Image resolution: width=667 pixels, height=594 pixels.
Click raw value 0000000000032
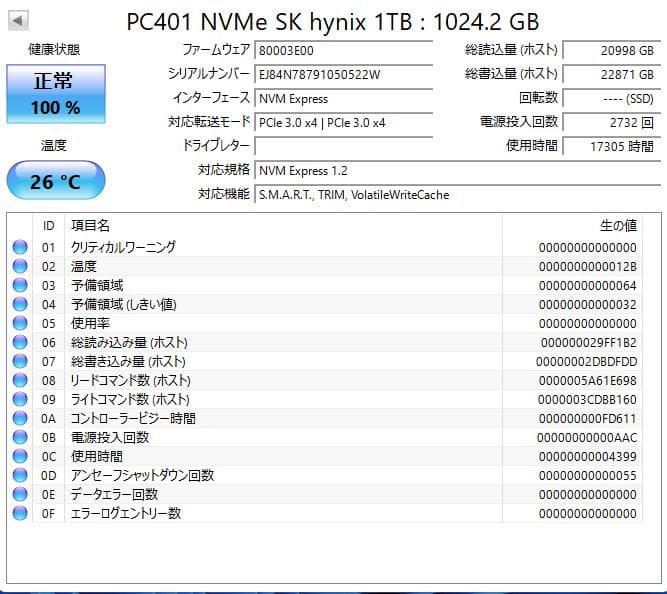[x=587, y=305]
